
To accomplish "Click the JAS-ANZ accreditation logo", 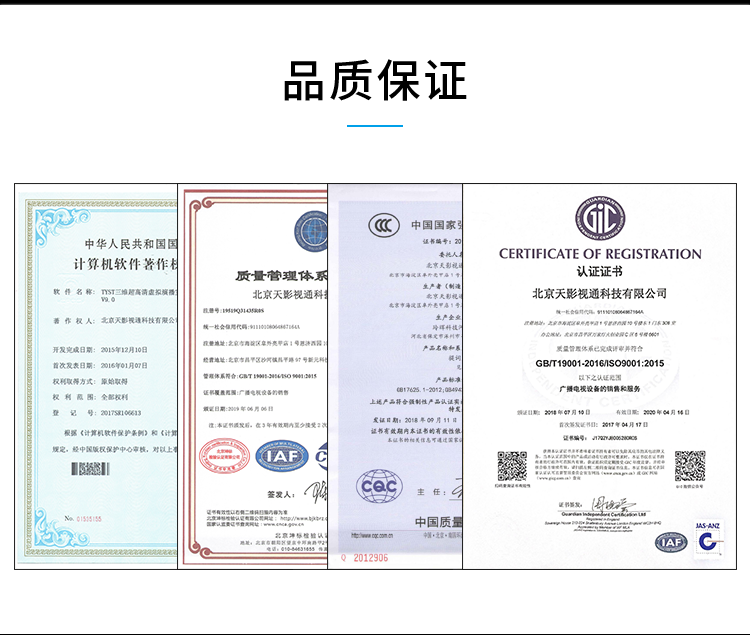I will (707, 538).
